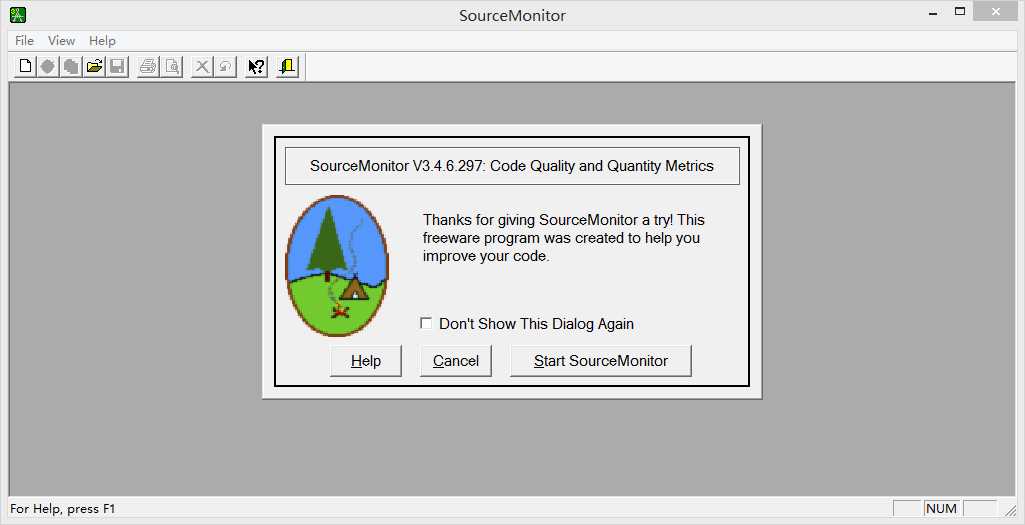Click the campfire tent logo image

coord(337,265)
